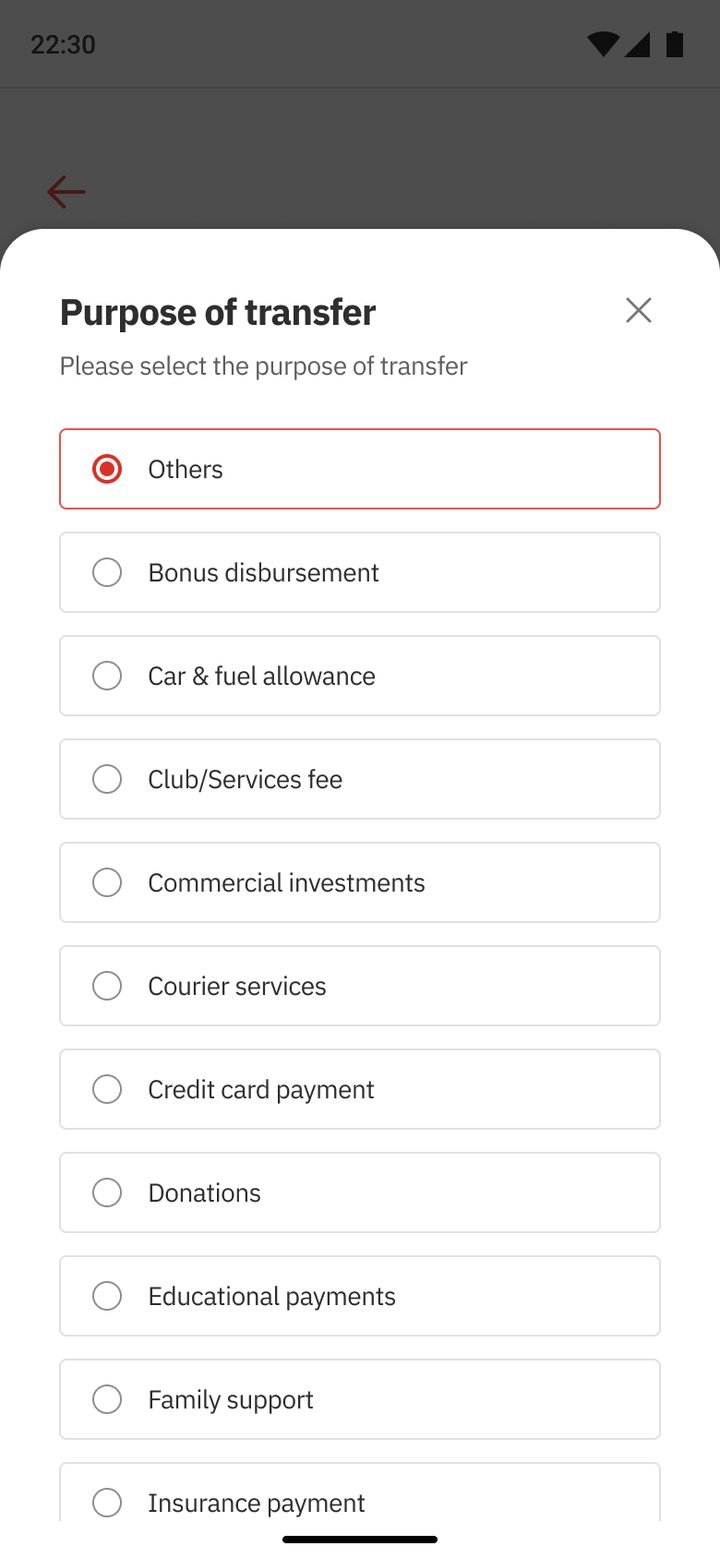Tap the Educational payments text label

(272, 1296)
